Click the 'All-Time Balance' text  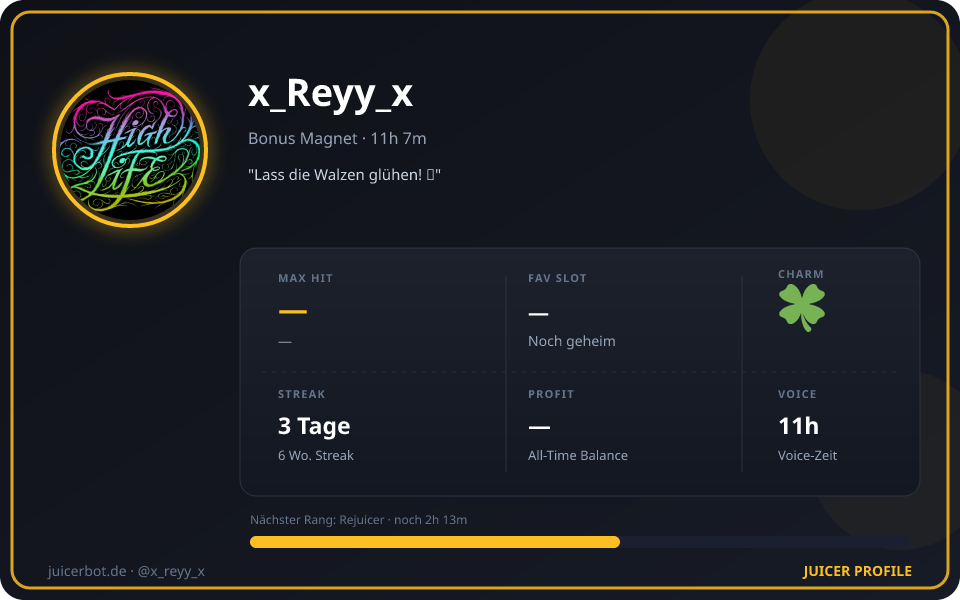coord(578,456)
